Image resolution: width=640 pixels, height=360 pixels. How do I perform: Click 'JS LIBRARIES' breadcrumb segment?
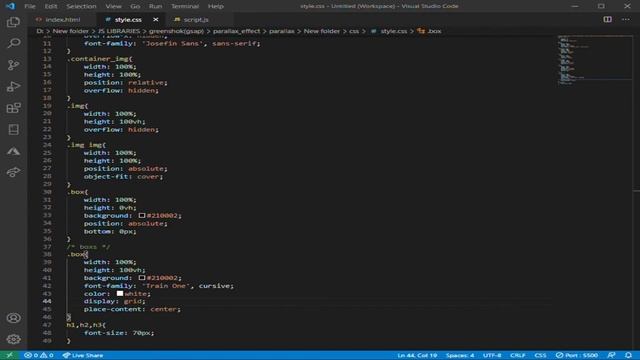119,31
